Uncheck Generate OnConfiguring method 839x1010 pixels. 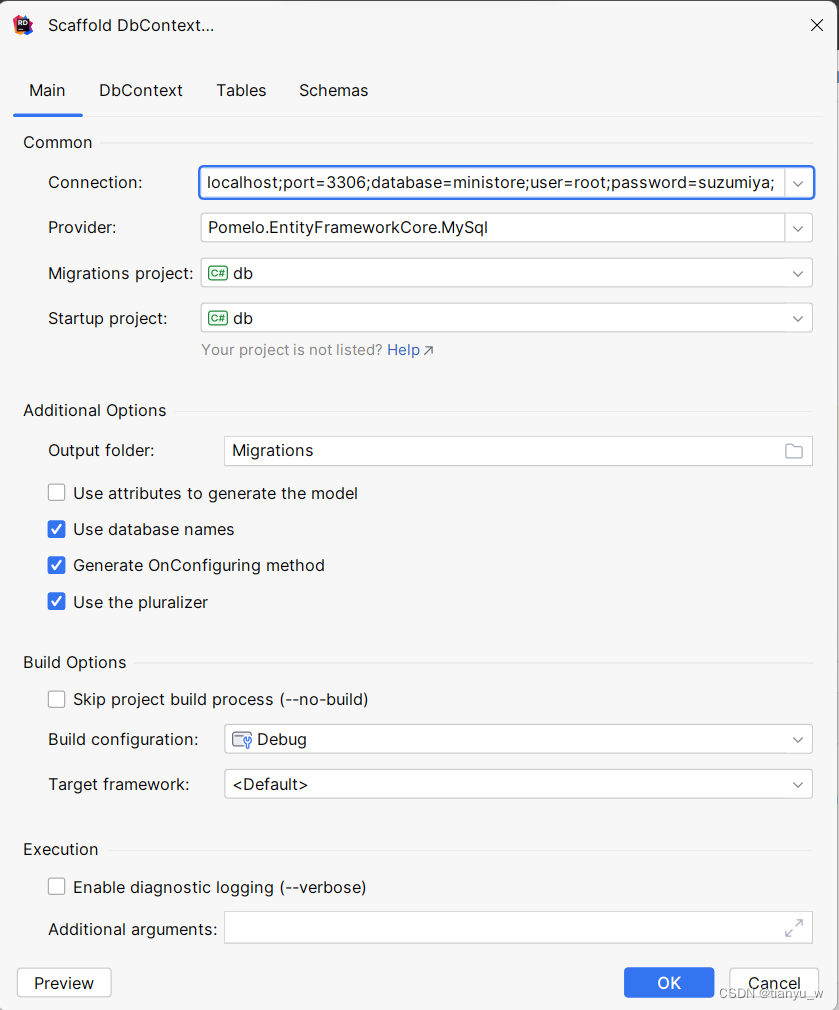pyautogui.click(x=57, y=565)
